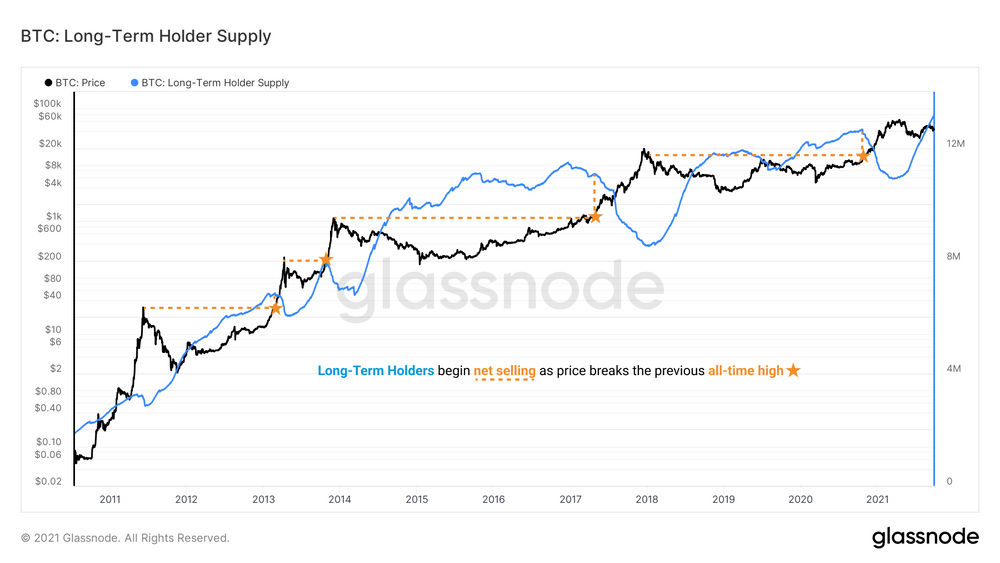The image size is (1000, 563).
Task: Click the 2018 x-axis year label
Action: point(647,499)
